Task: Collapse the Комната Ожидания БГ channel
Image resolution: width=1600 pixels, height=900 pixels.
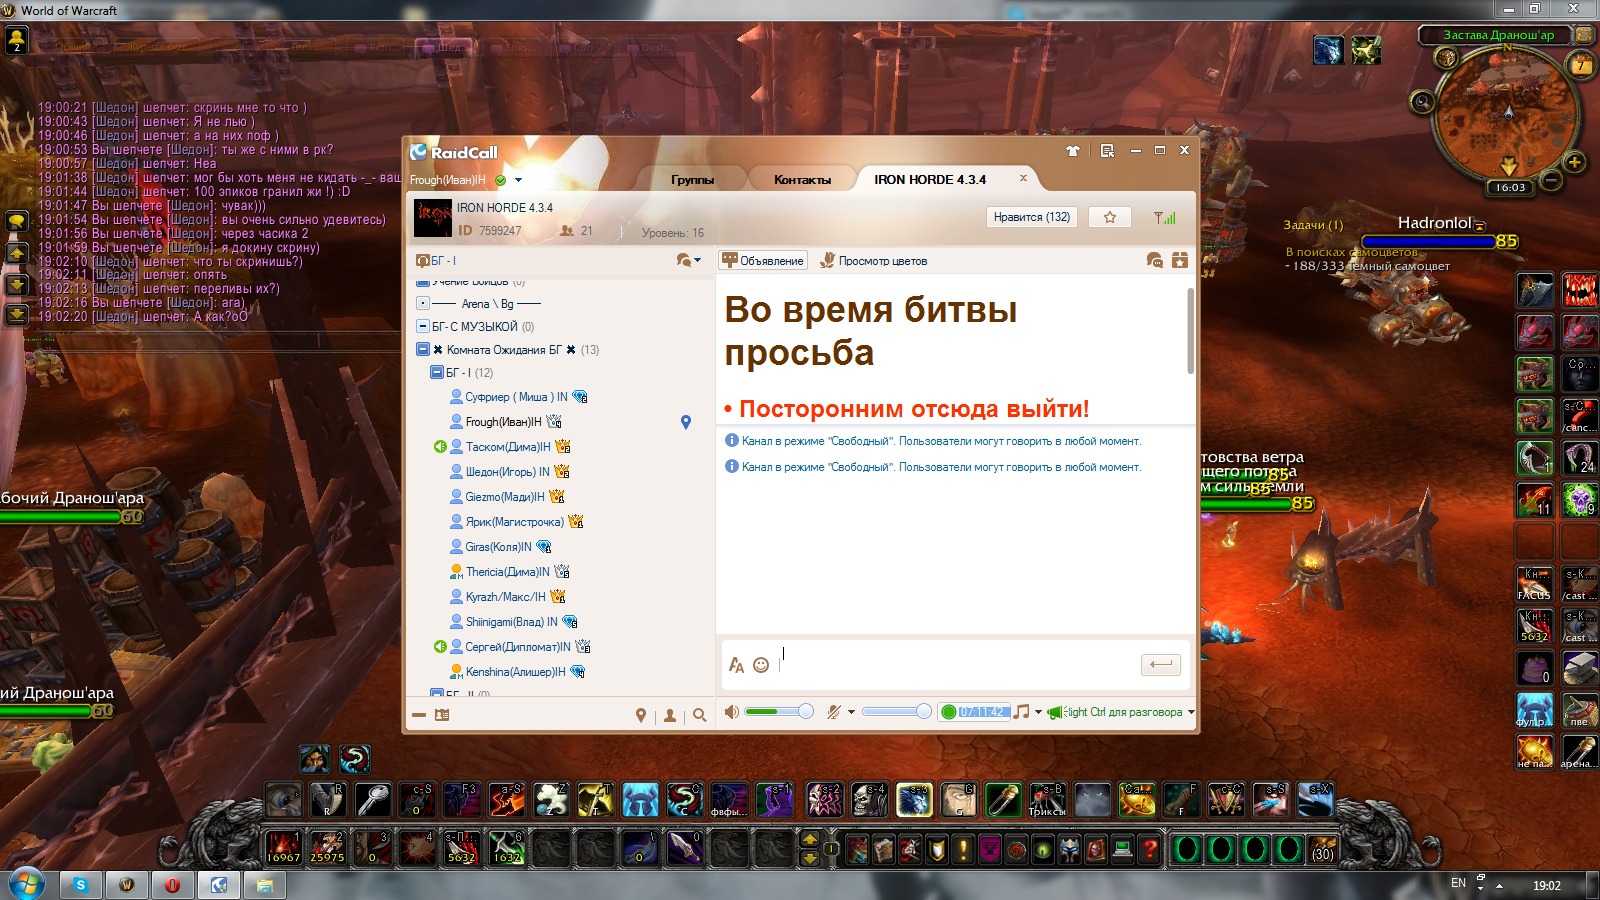Action: point(423,349)
